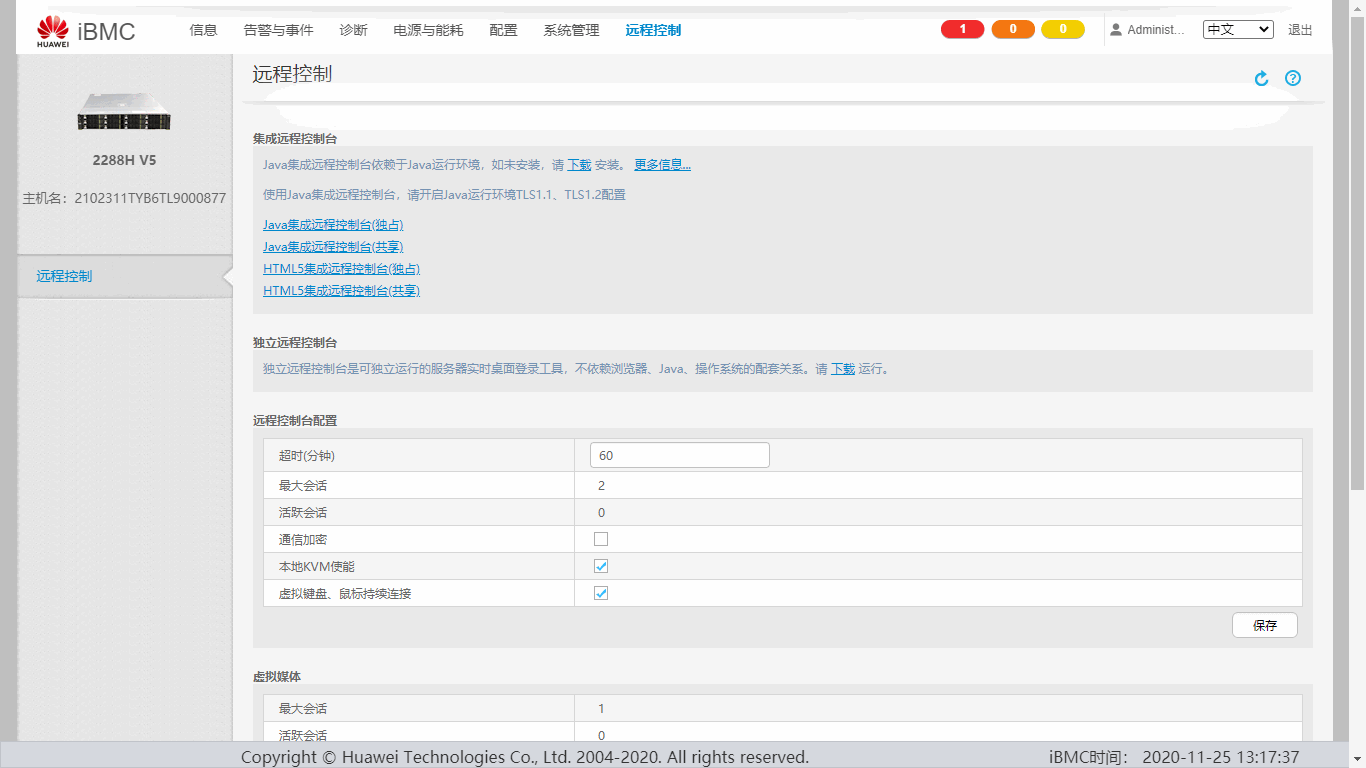This screenshot has width=1366, height=768.
Task: Click the 保存 button
Action: coord(1264,625)
